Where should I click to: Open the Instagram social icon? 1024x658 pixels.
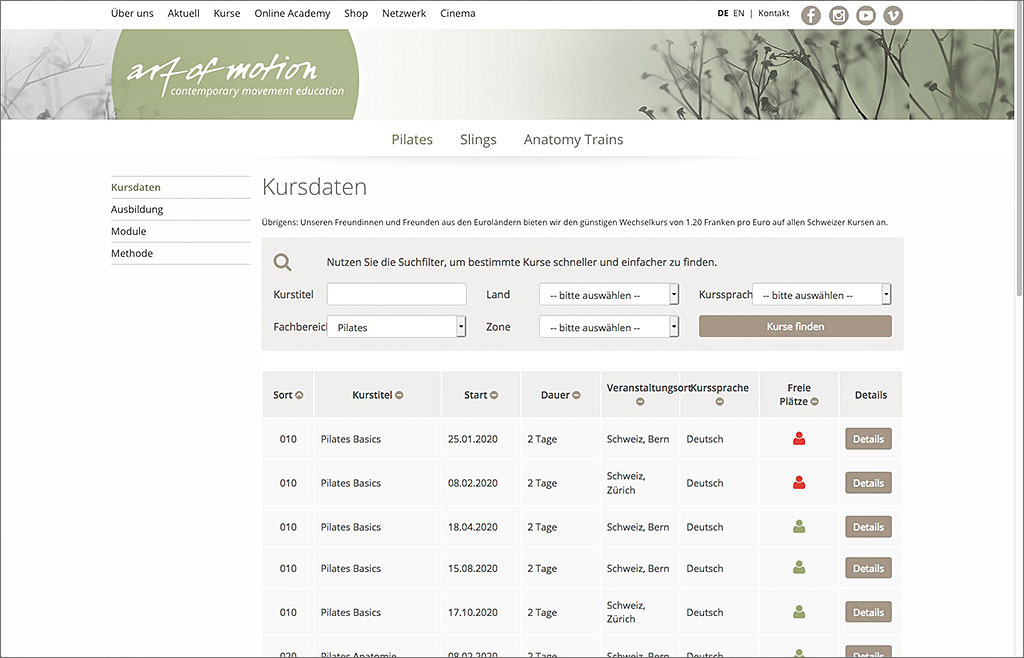pos(839,15)
